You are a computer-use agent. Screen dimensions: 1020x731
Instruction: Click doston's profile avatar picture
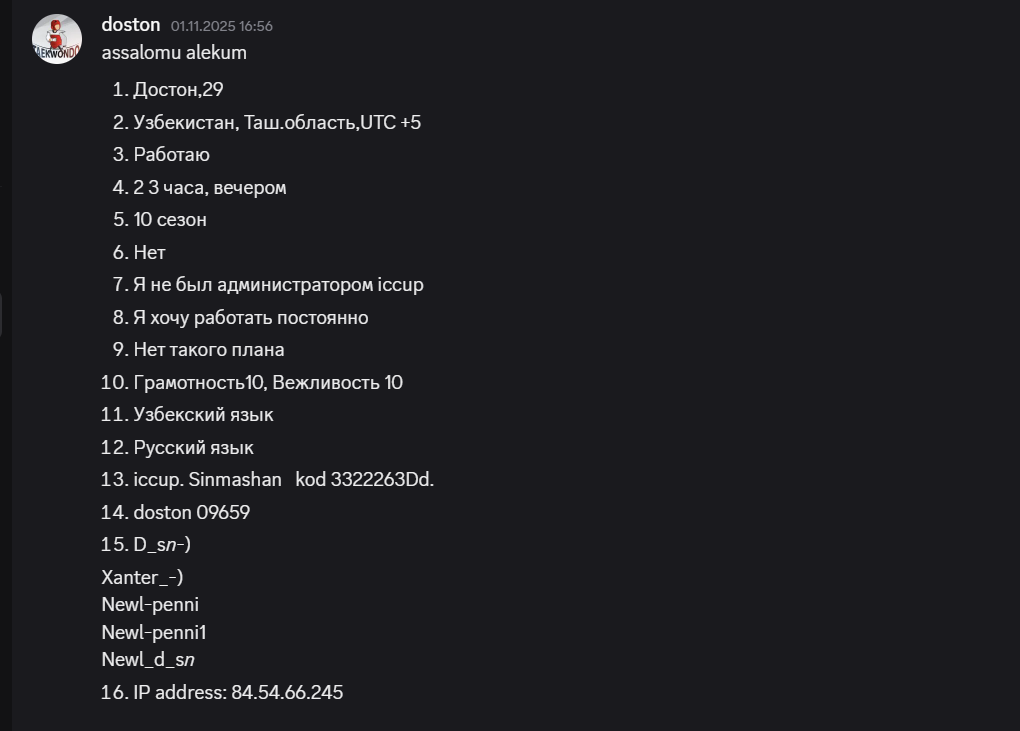click(x=57, y=39)
